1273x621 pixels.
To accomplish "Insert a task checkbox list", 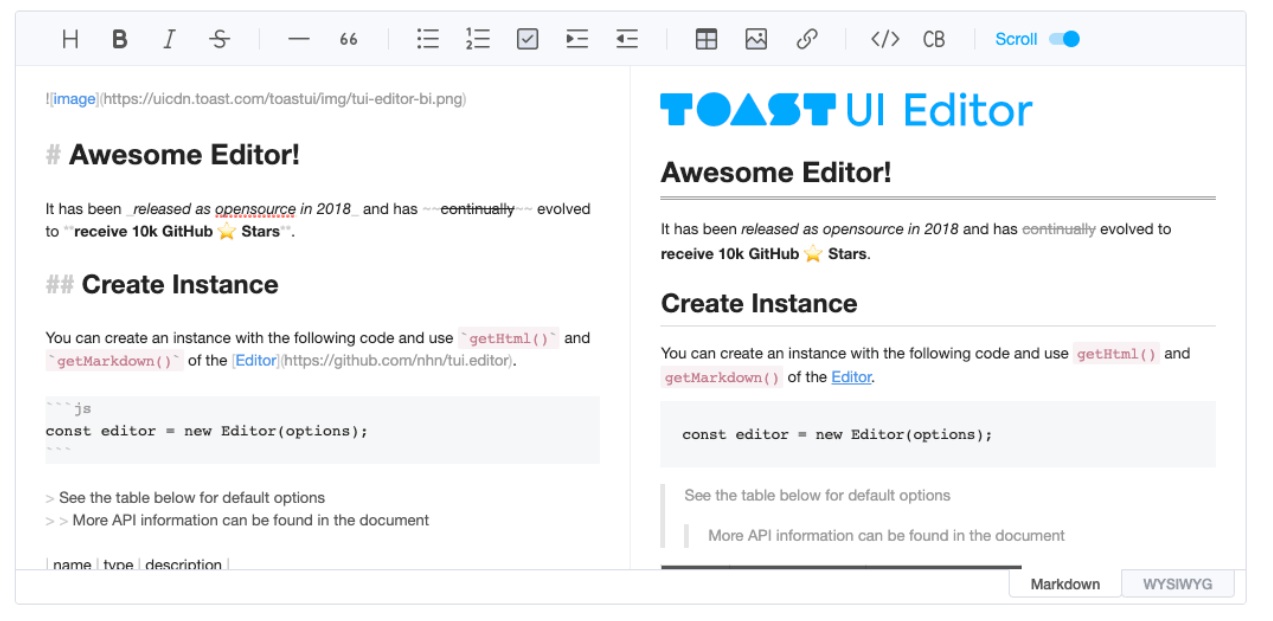I will click(x=527, y=39).
